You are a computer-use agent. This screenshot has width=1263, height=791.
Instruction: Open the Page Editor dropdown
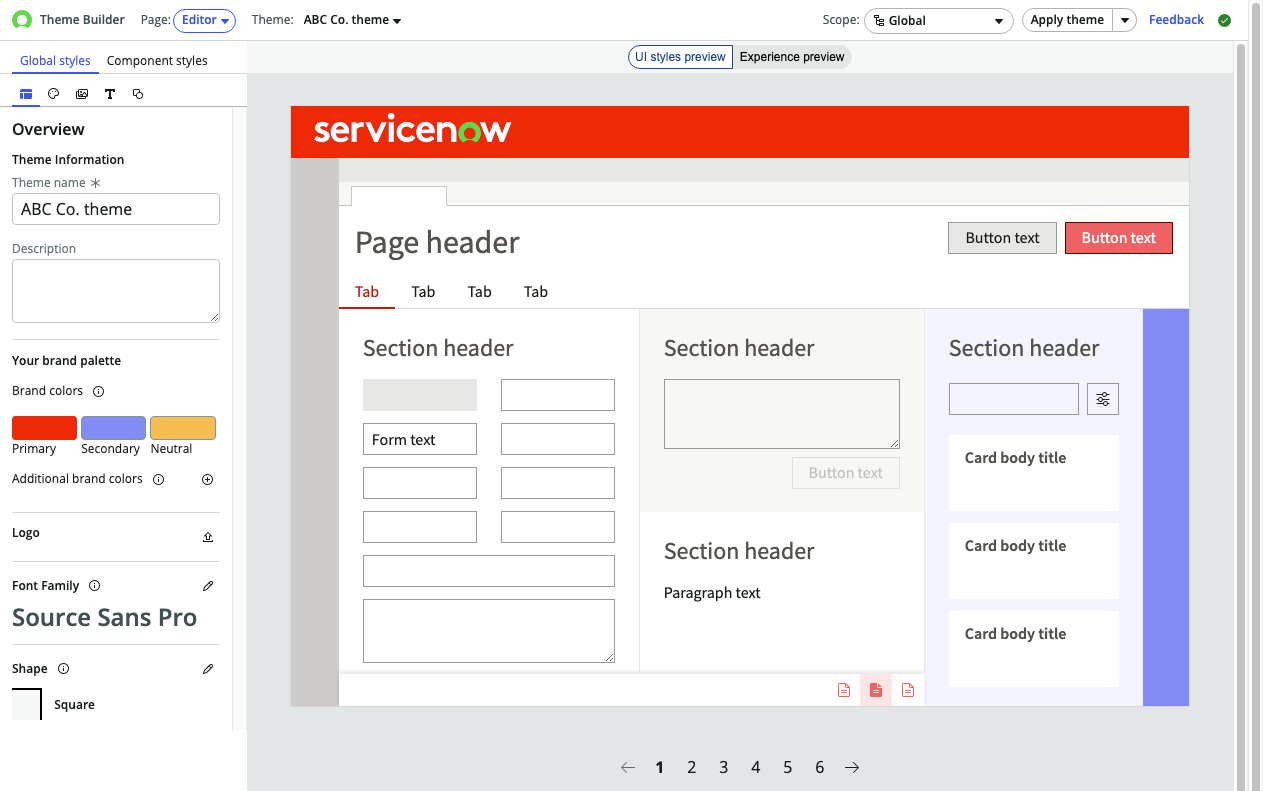[x=205, y=20]
